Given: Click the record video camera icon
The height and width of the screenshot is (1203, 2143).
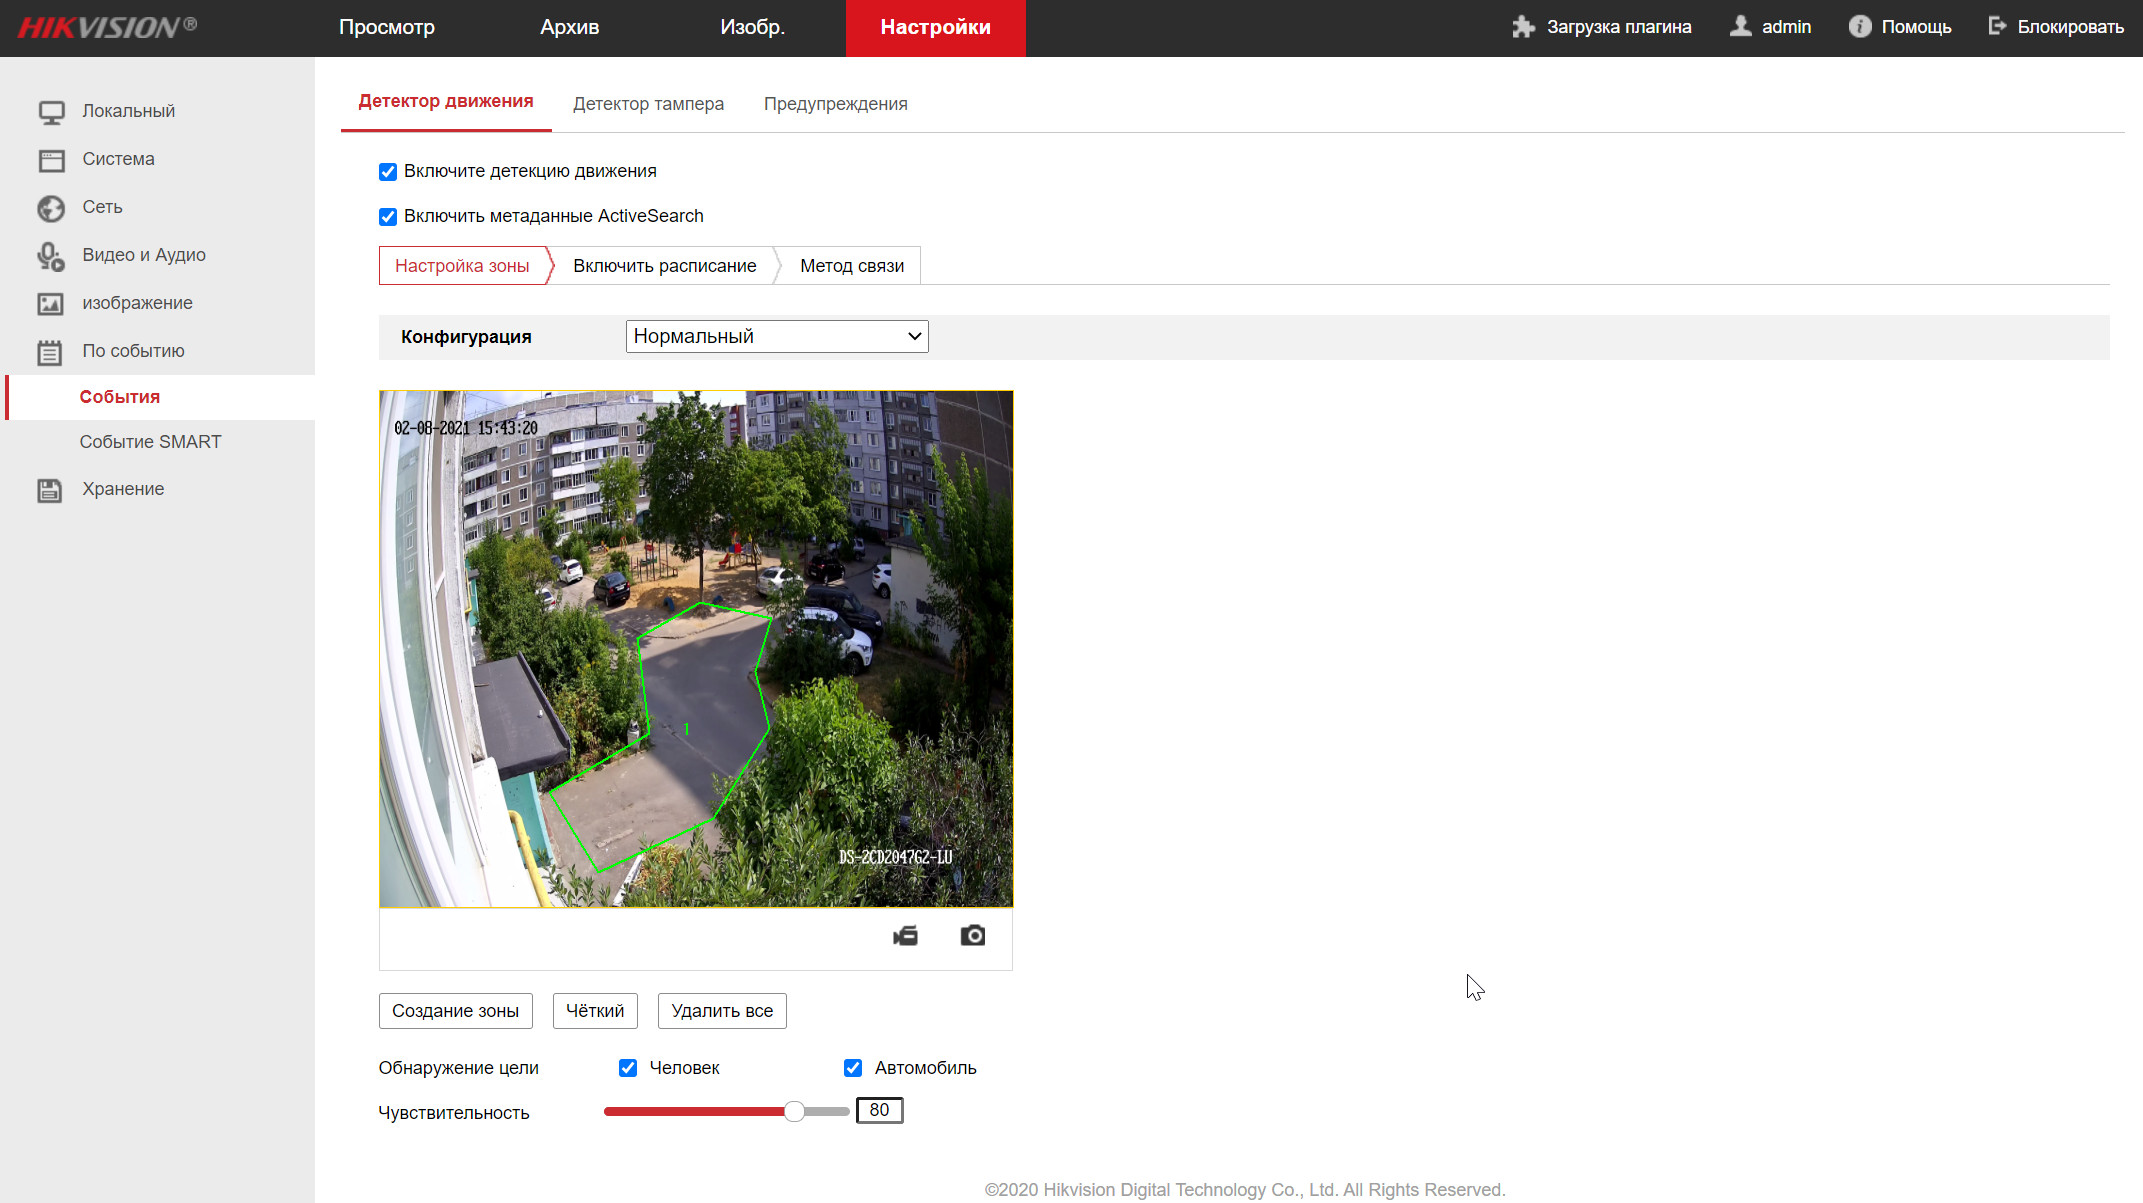Looking at the screenshot, I should pyautogui.click(x=905, y=935).
